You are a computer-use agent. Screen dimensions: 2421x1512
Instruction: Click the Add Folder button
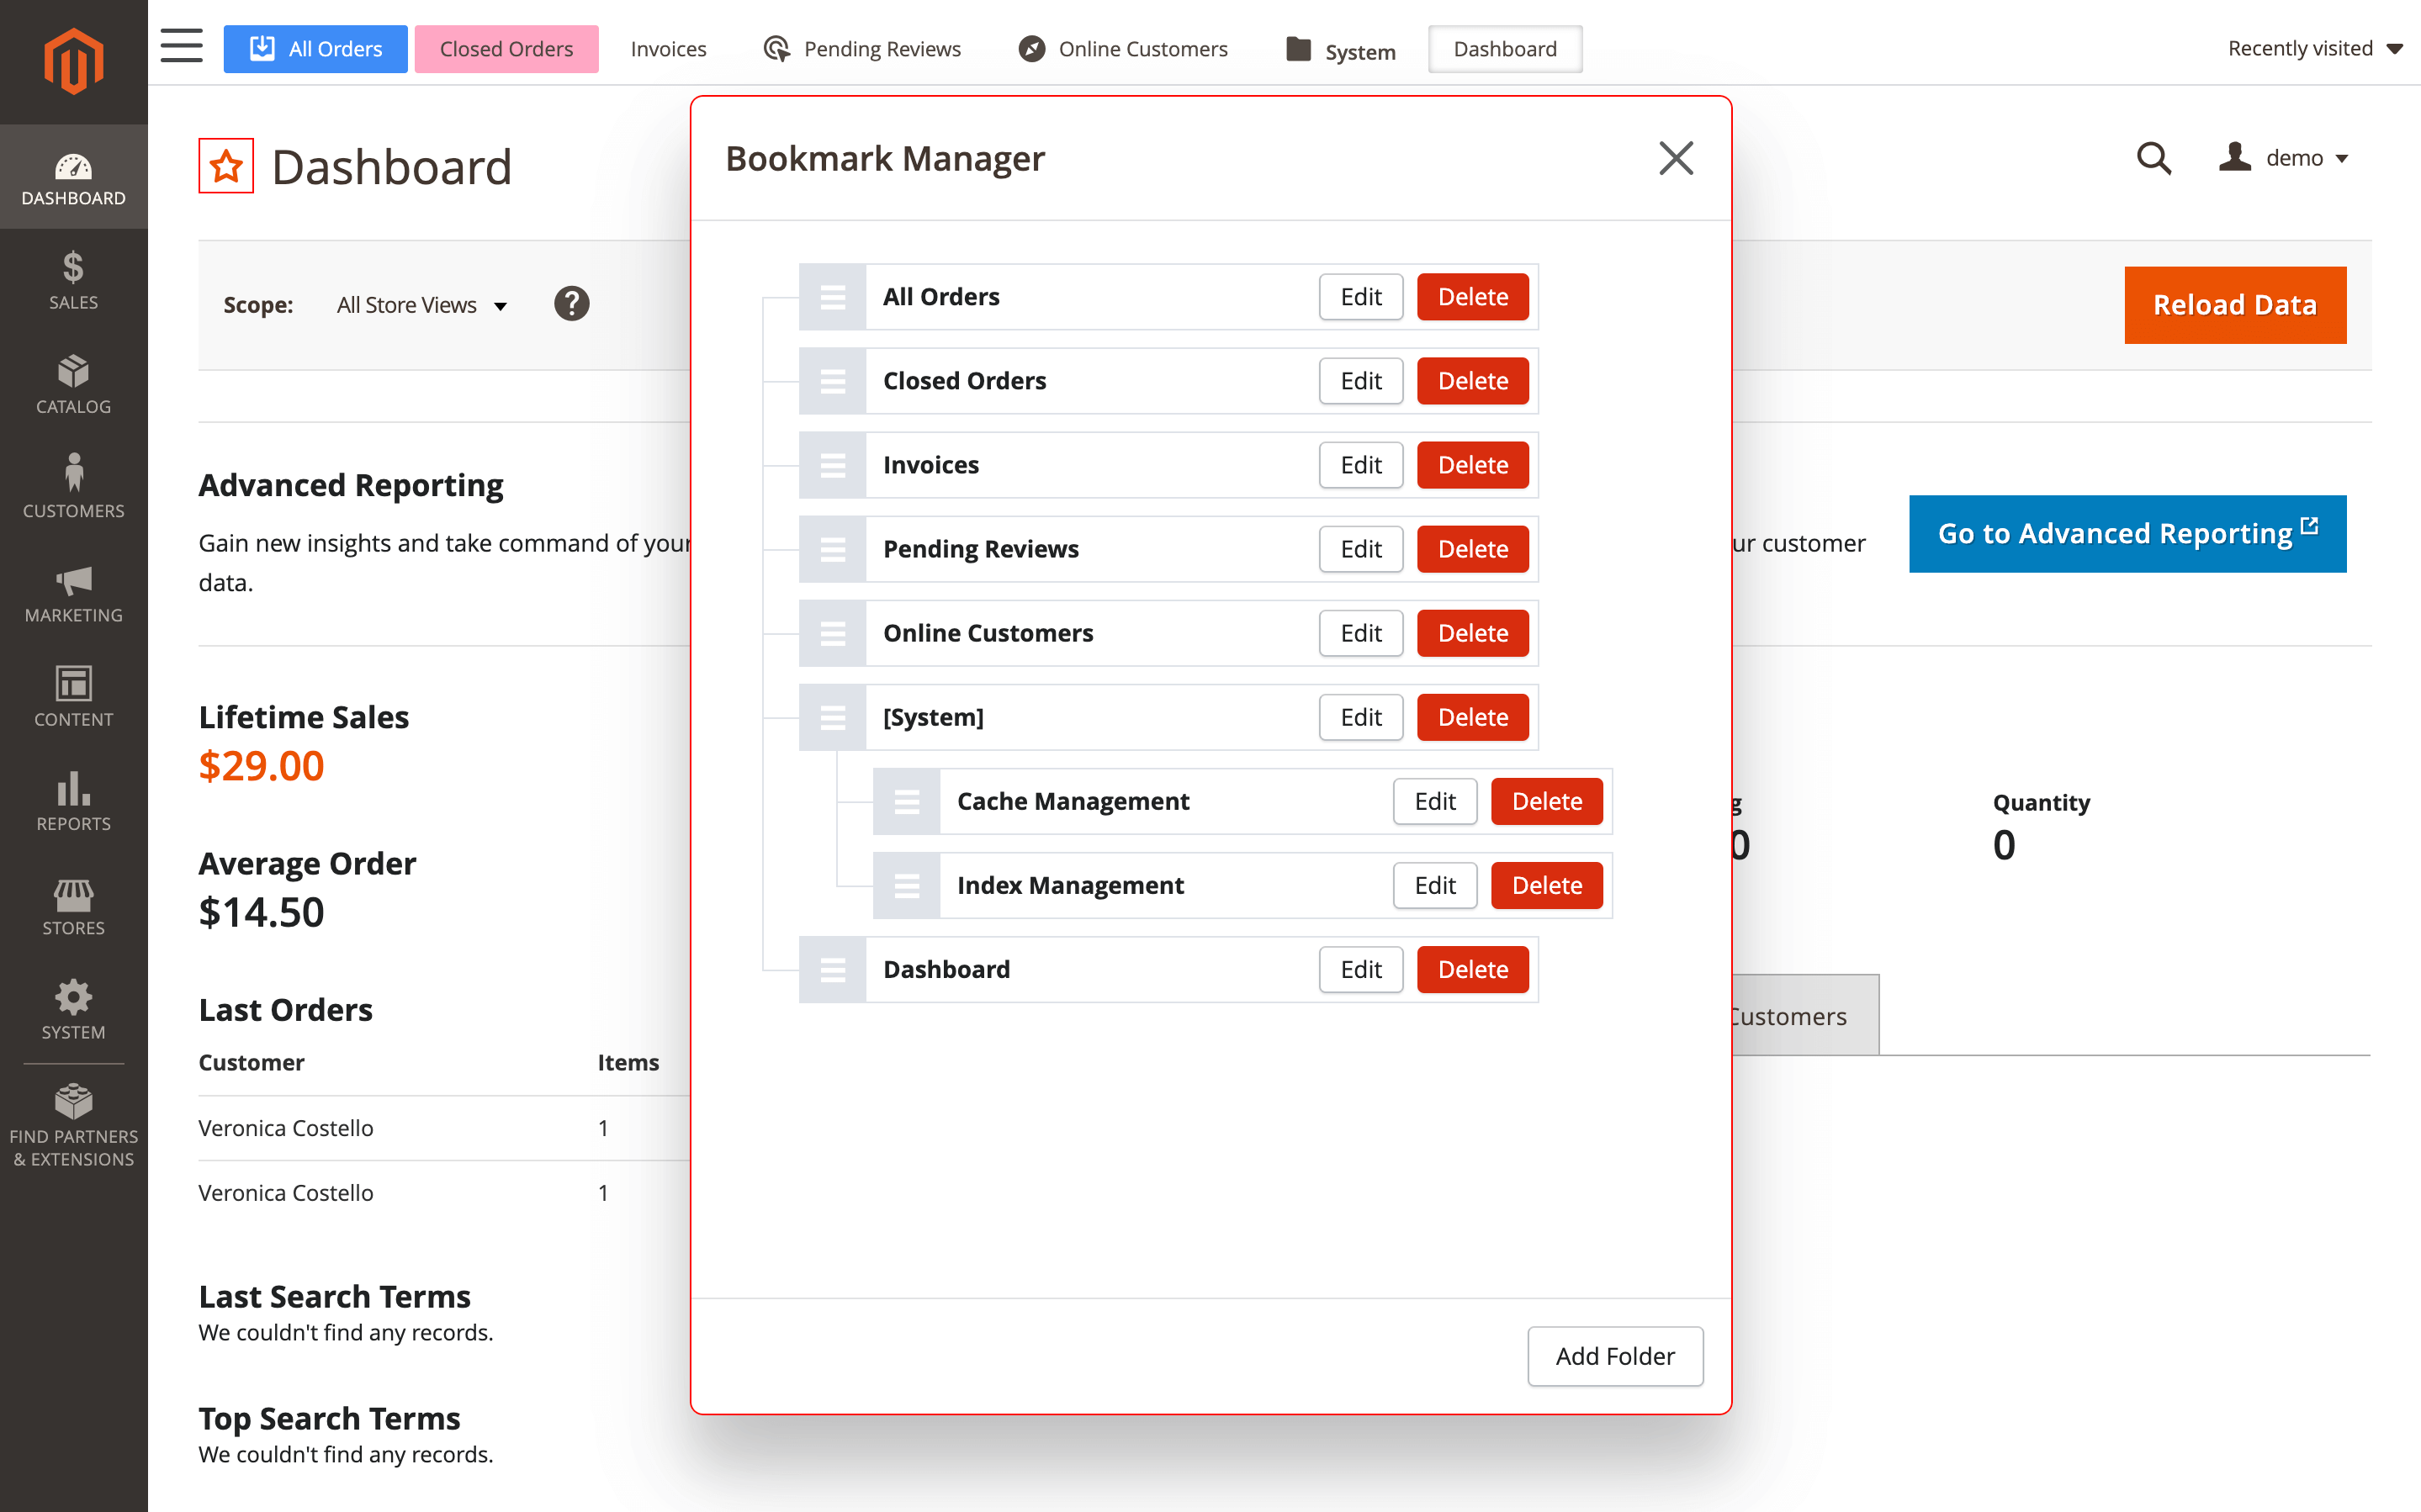[x=1614, y=1356]
